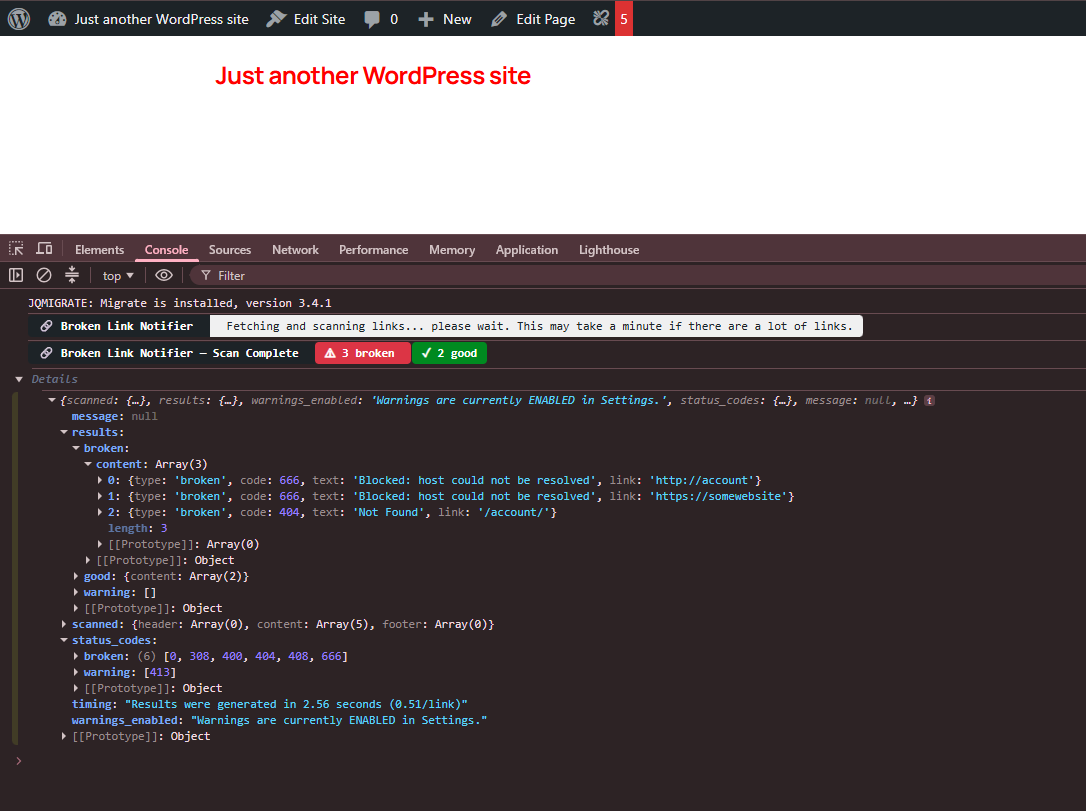Clear the console with the clear icon
This screenshot has height=811, width=1086.
tap(44, 275)
